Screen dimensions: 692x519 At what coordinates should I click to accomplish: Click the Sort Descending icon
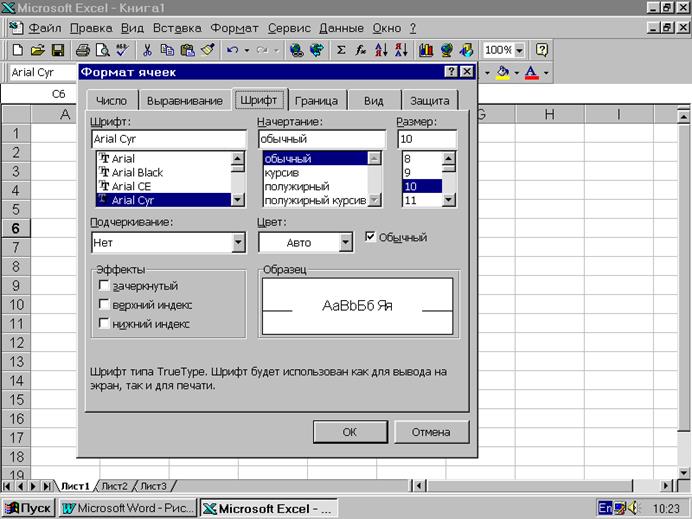[x=401, y=50]
